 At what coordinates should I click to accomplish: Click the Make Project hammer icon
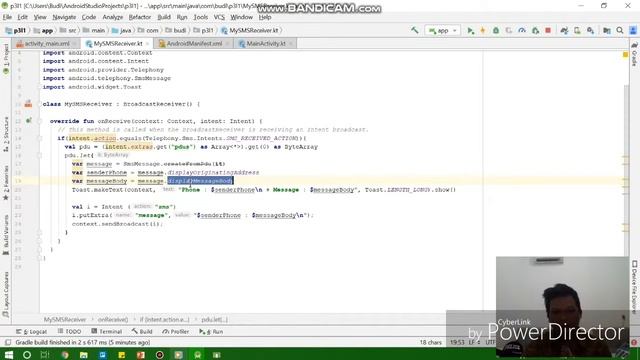click(415, 30)
